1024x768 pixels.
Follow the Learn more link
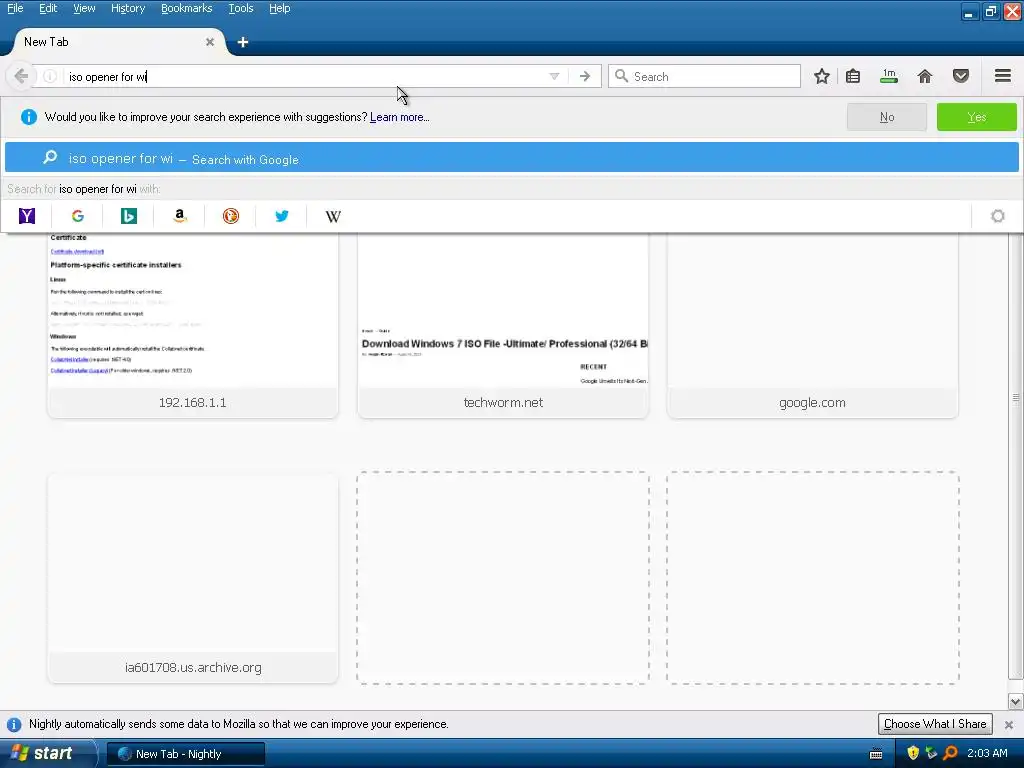click(x=400, y=118)
